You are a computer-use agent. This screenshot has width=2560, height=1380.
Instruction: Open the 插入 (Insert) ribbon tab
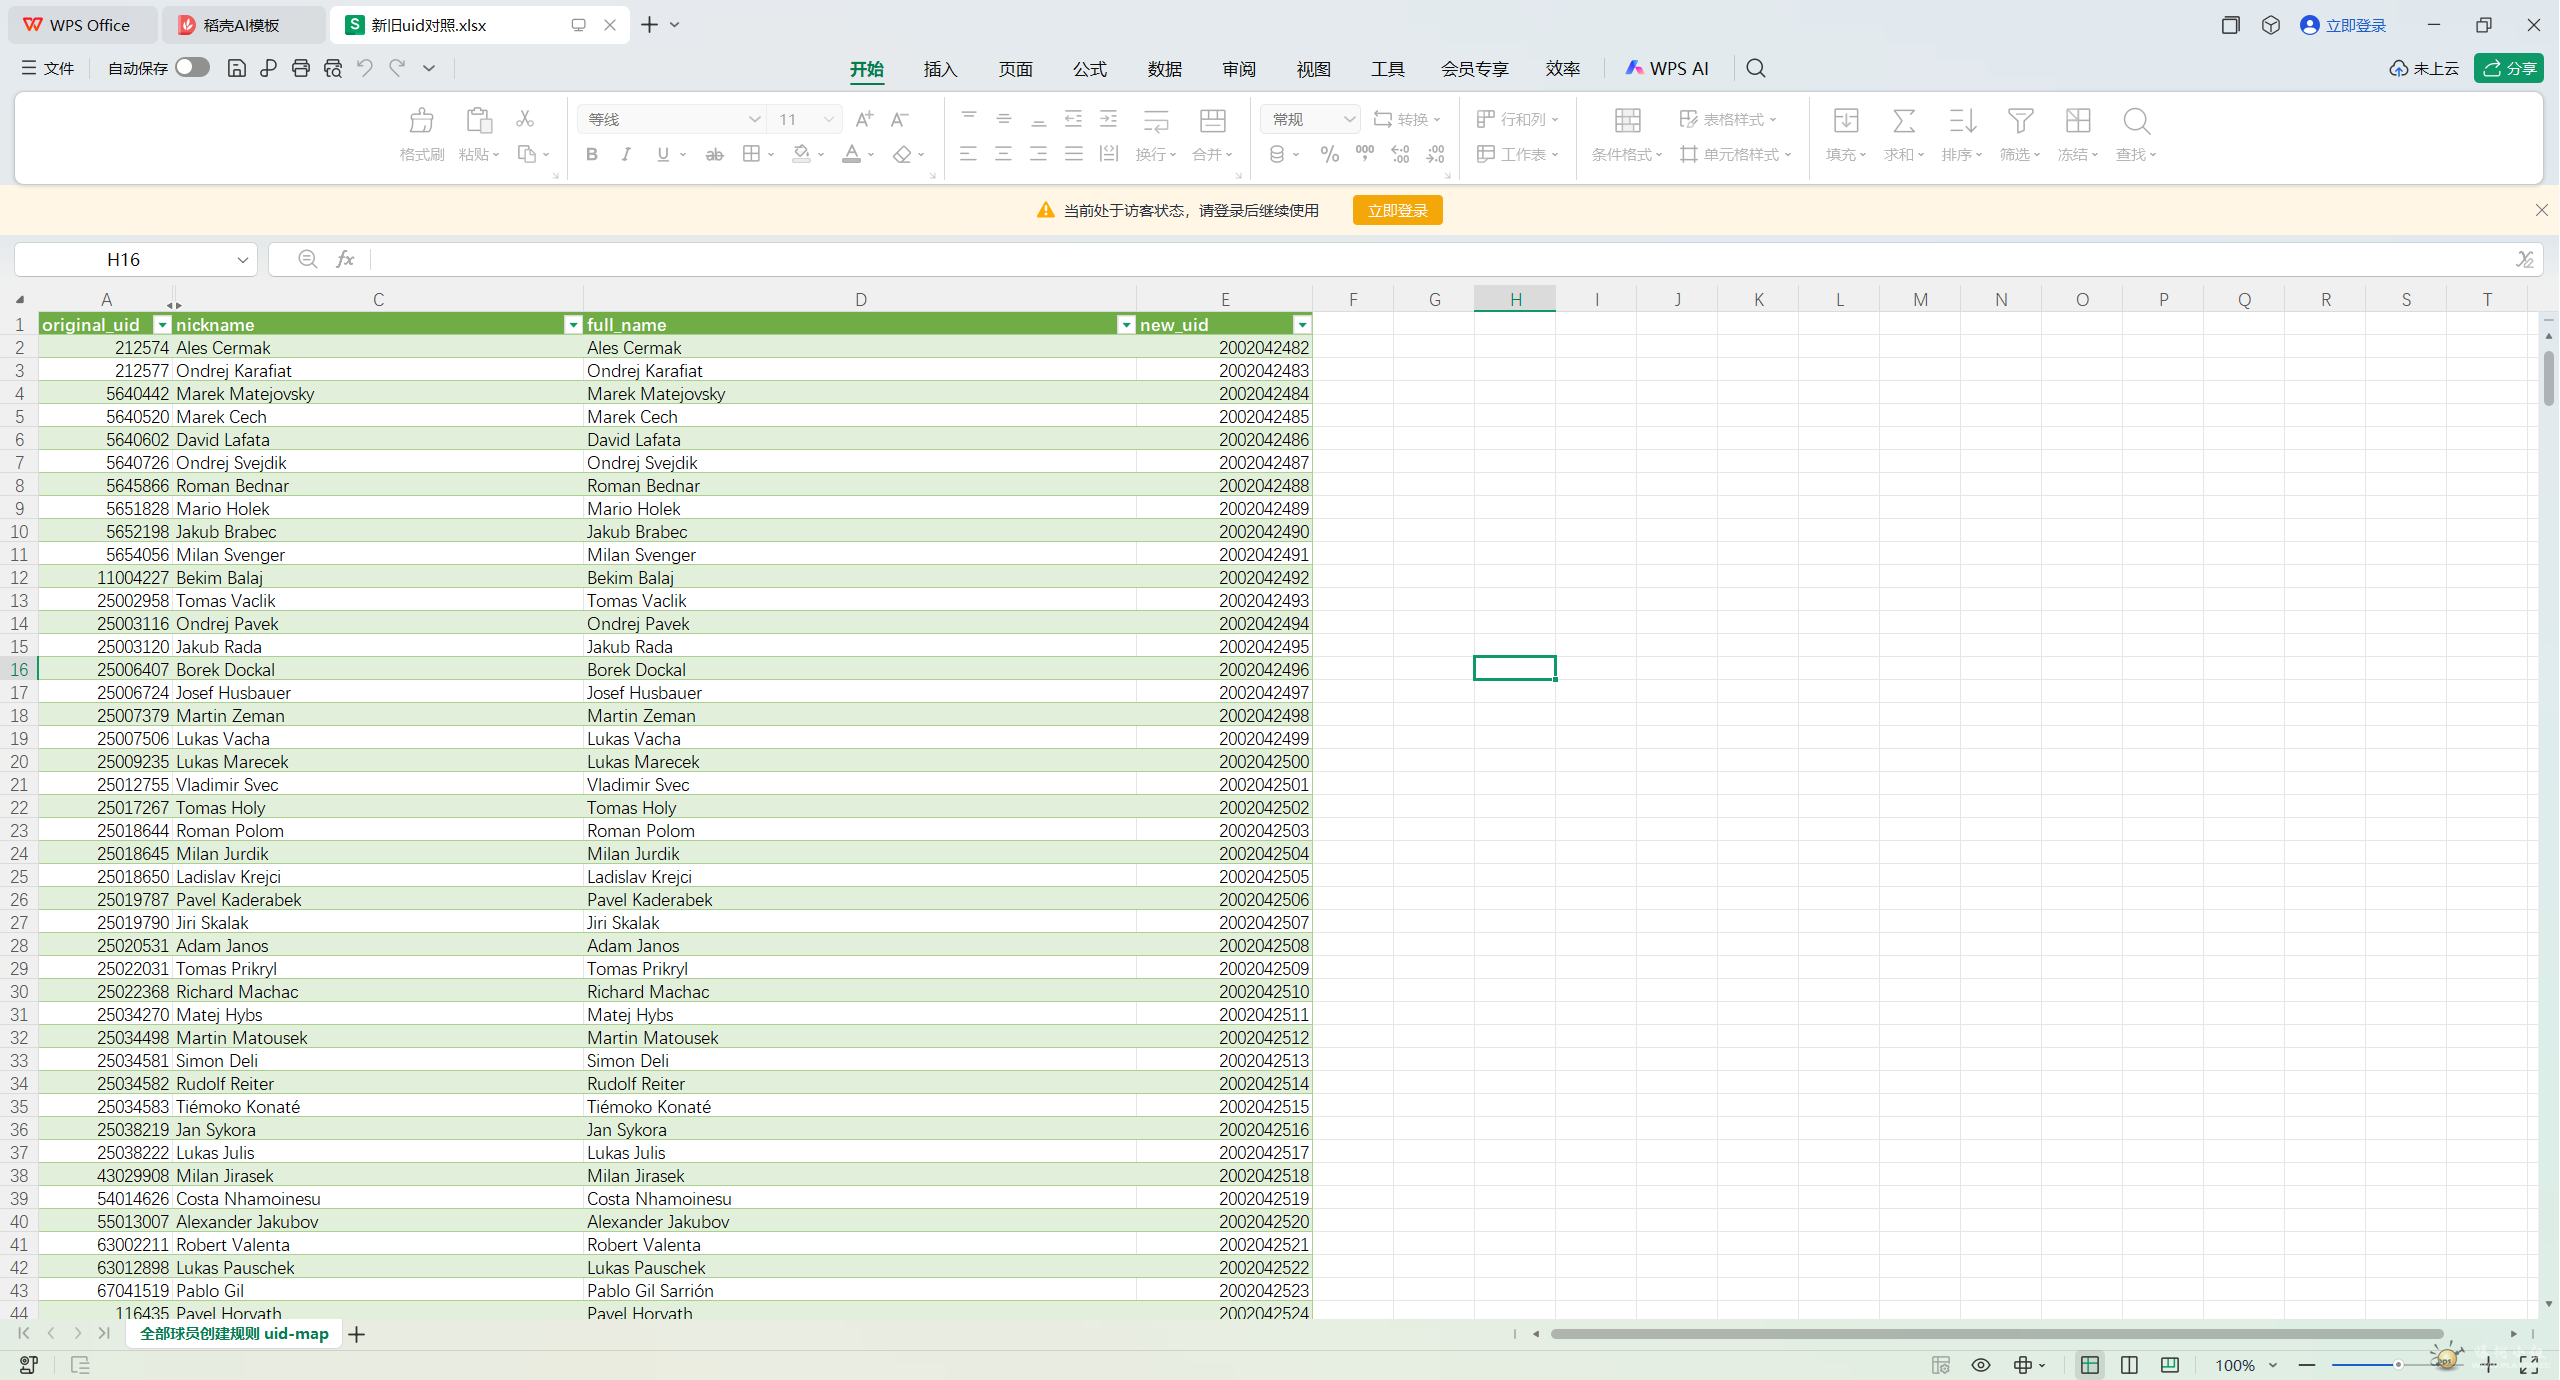click(940, 69)
